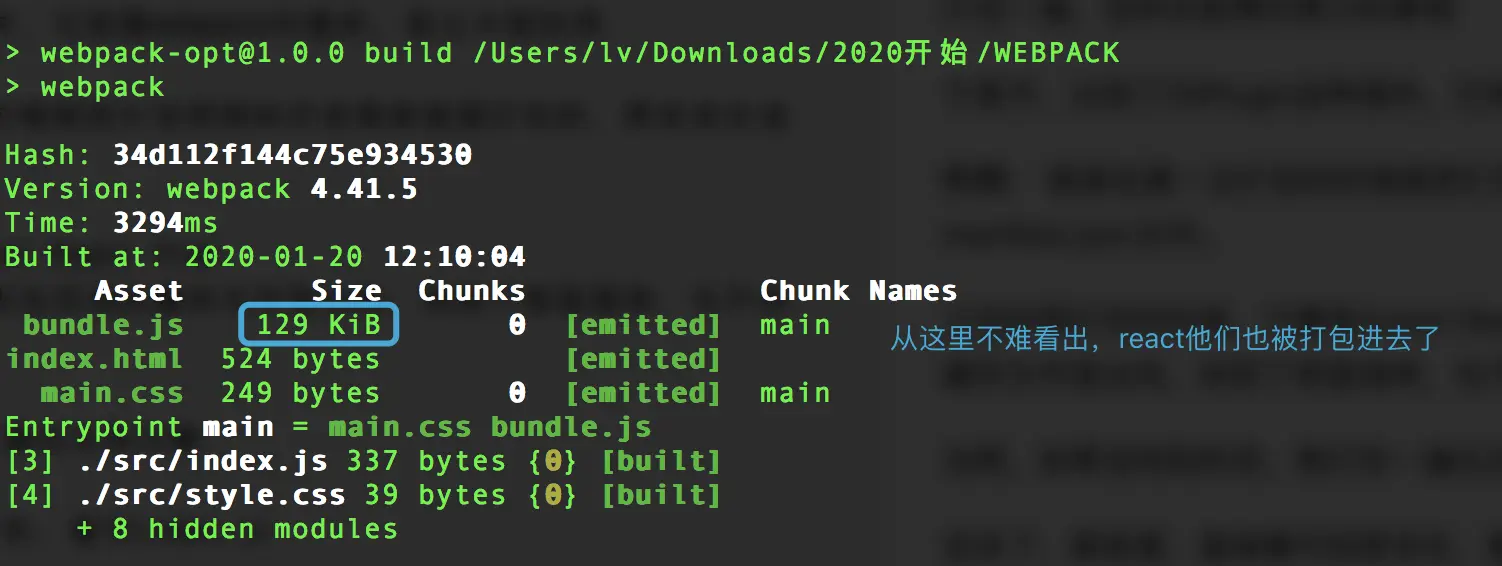This screenshot has width=1502, height=566.
Task: Click the ./src/index.js module line
Action: click(363, 461)
